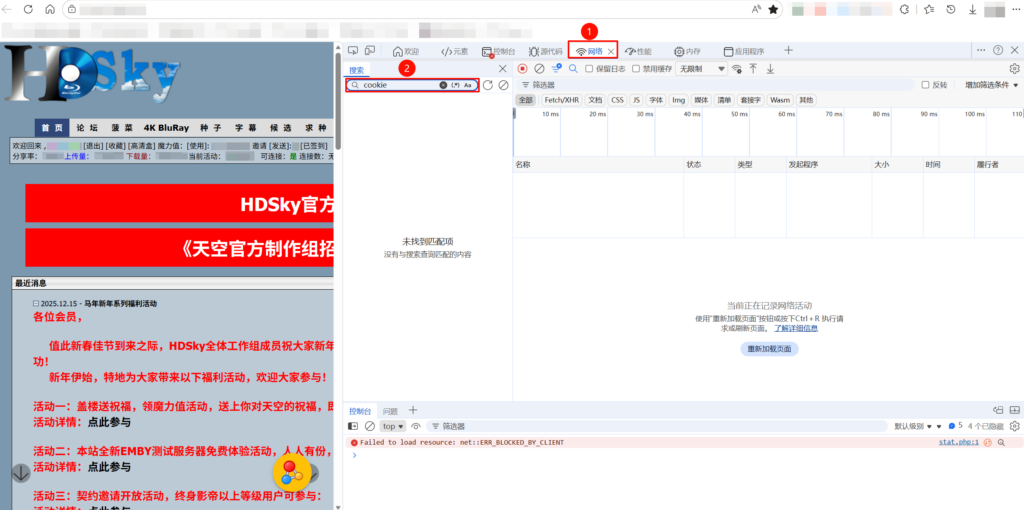Expand the 增加筛选条件 dropdown

click(x=991, y=85)
